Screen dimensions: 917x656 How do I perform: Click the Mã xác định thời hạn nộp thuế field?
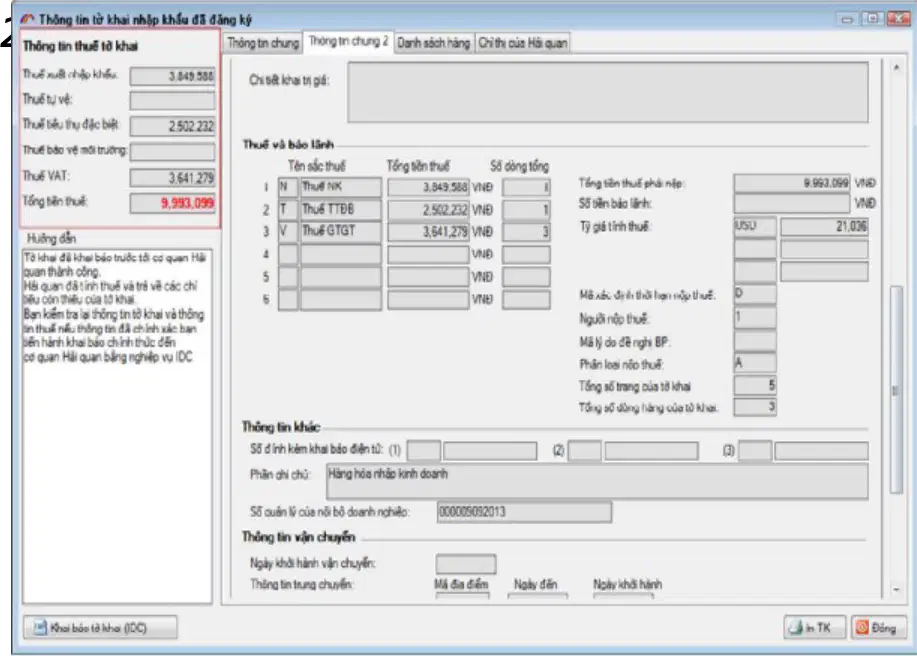click(755, 294)
